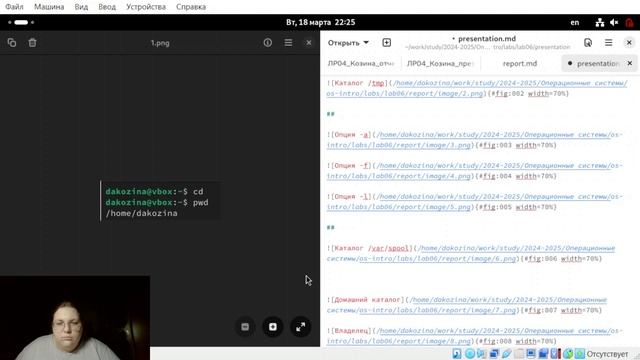The image size is (640, 360).
Task: Click the red power icon in top bar
Action: [x=629, y=22]
